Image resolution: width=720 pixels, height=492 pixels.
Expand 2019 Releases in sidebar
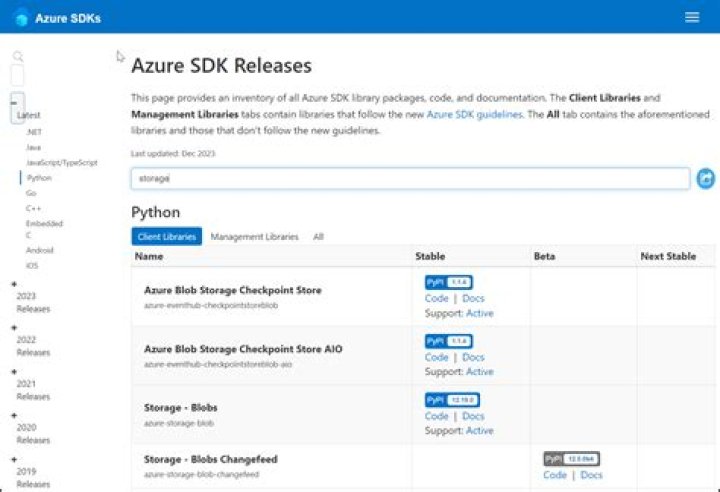pyautogui.click(x=14, y=459)
